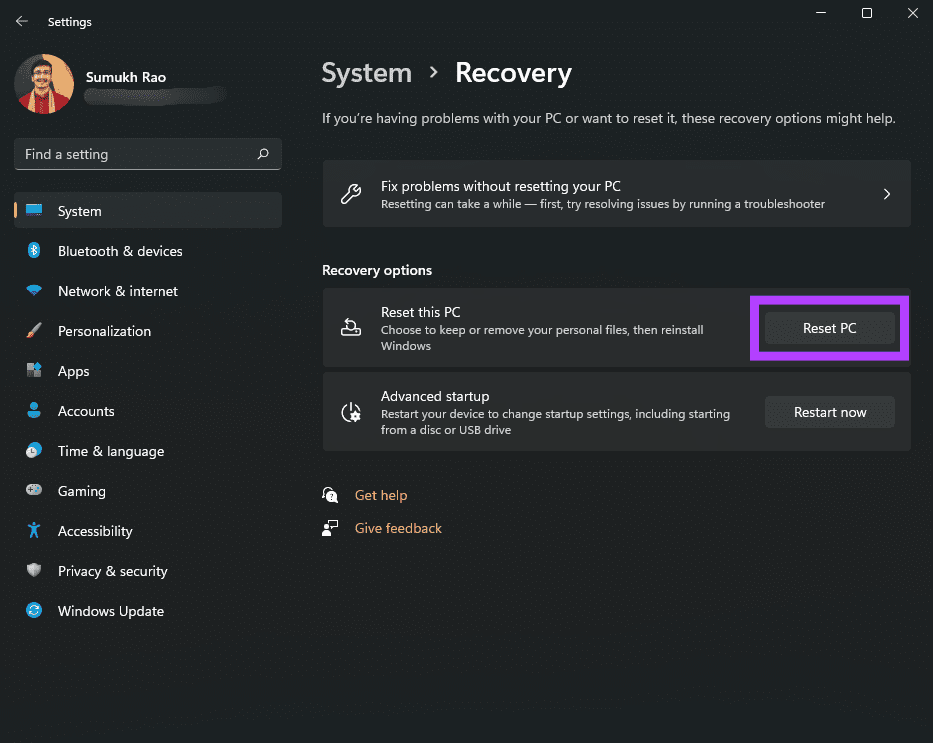Click the Reset this PC icon

point(350,327)
